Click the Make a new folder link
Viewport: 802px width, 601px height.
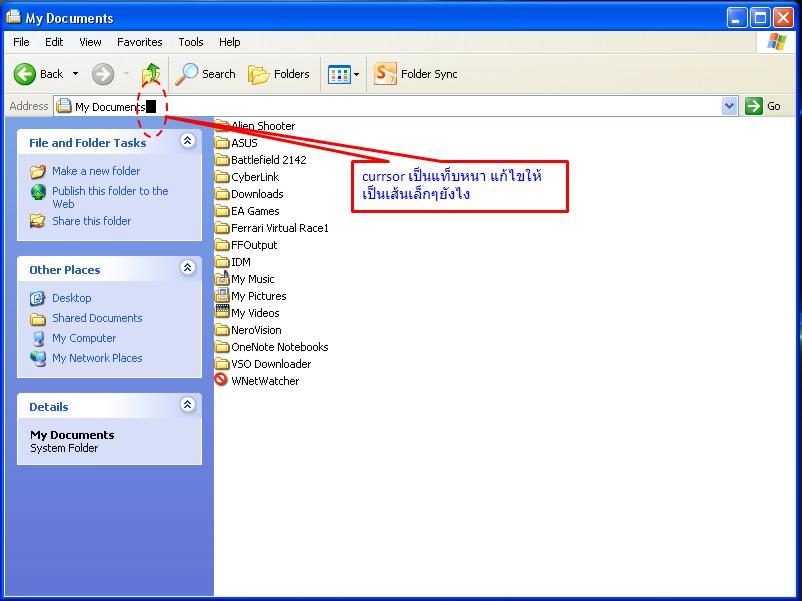96,171
